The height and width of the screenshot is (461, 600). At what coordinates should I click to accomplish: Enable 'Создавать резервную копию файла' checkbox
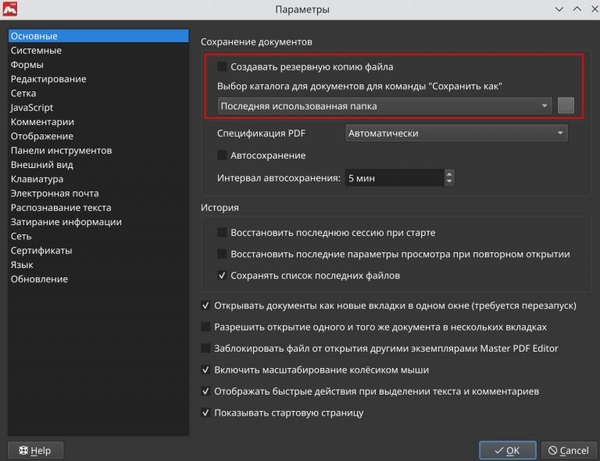[x=222, y=67]
